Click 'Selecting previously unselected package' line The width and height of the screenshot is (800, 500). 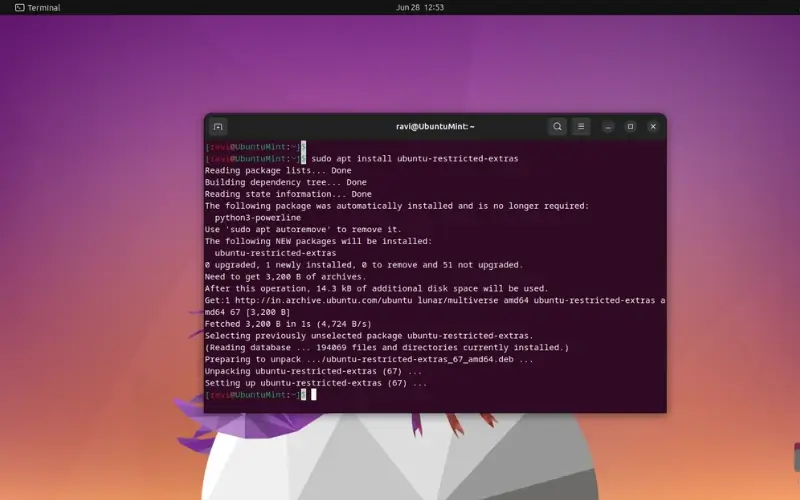[x=369, y=336]
